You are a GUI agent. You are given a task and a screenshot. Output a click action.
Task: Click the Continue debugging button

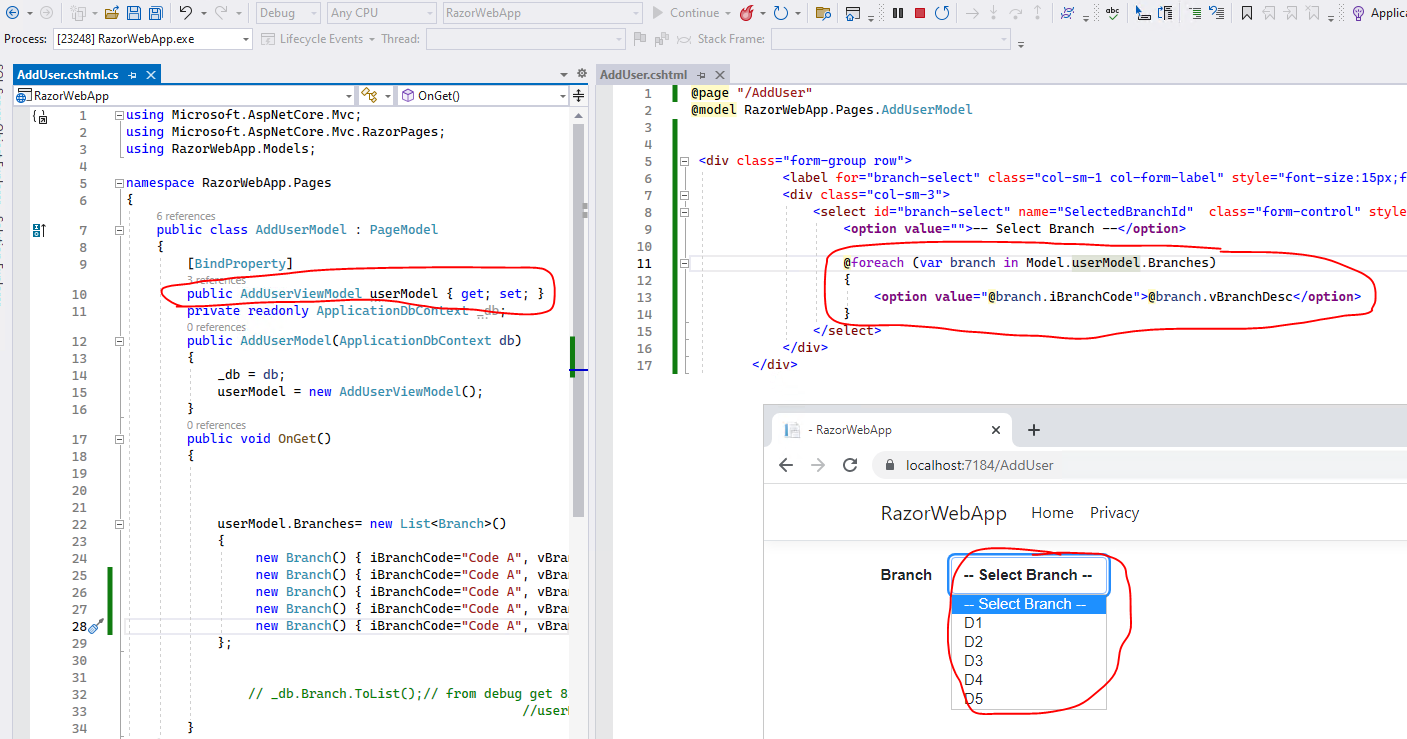click(x=686, y=13)
